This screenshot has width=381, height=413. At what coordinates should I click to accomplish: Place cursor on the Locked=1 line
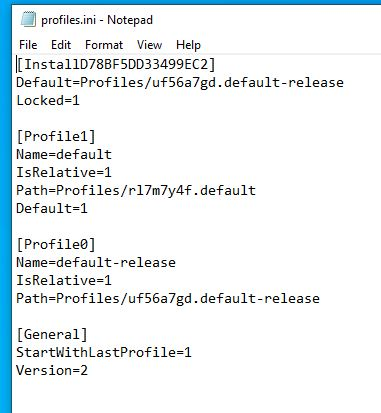(x=48, y=100)
